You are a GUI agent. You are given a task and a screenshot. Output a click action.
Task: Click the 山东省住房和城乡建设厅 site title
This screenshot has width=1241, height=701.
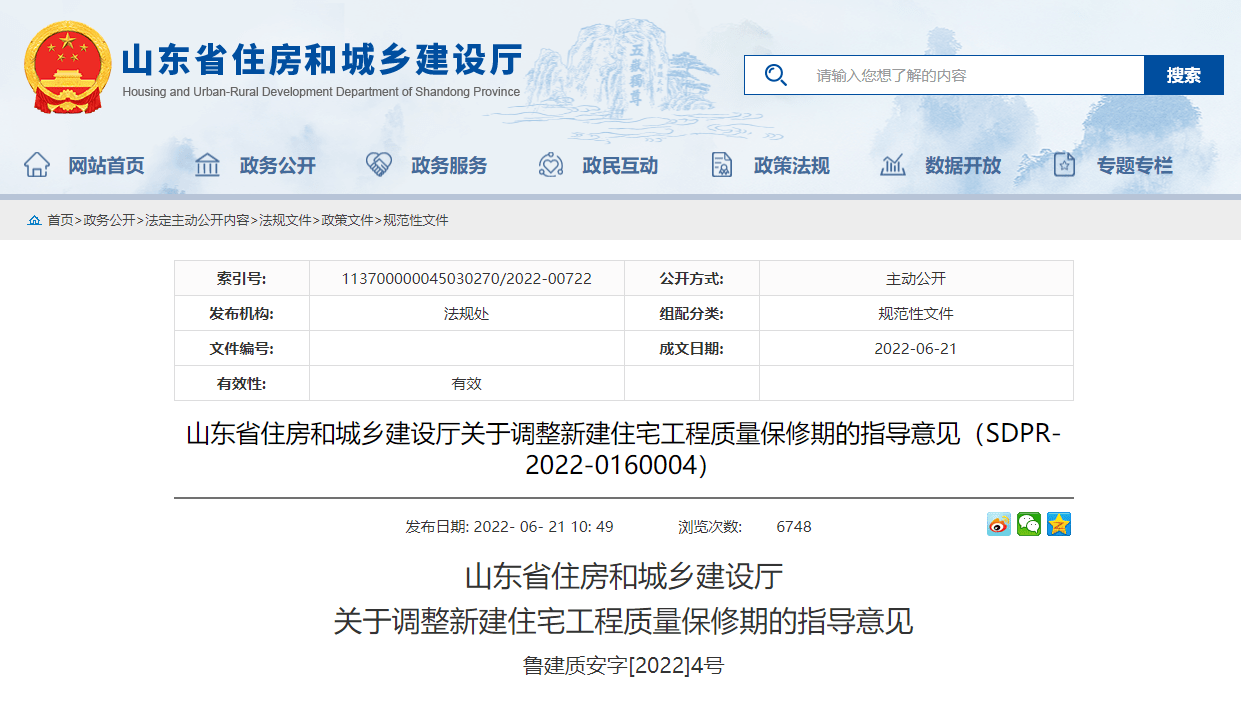322,59
